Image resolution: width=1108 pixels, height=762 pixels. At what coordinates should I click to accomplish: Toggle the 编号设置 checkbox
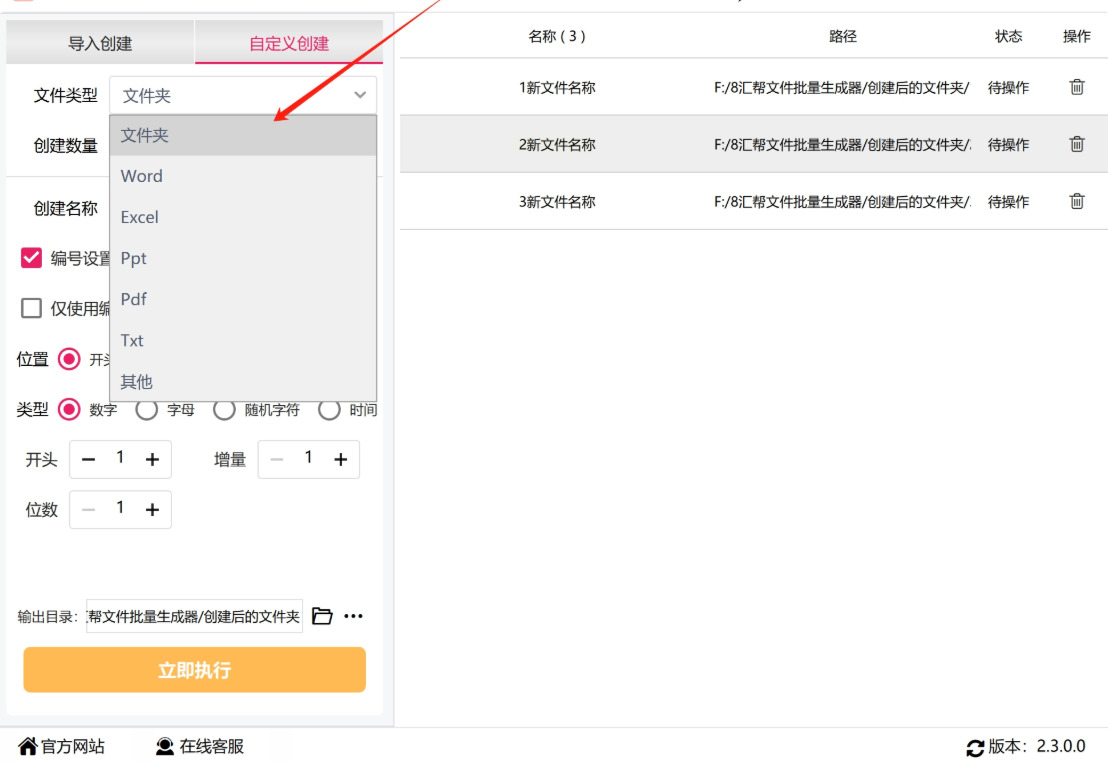coord(31,258)
